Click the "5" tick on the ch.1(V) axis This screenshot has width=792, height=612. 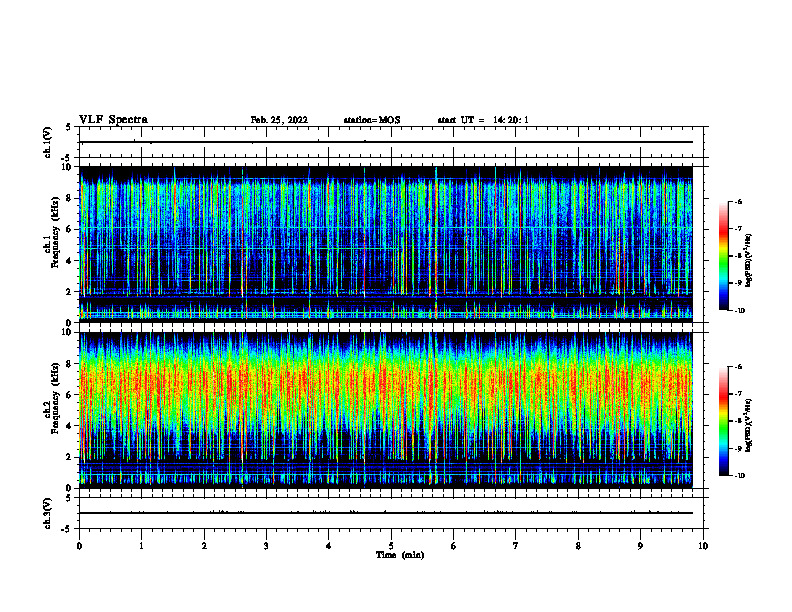coord(69,128)
